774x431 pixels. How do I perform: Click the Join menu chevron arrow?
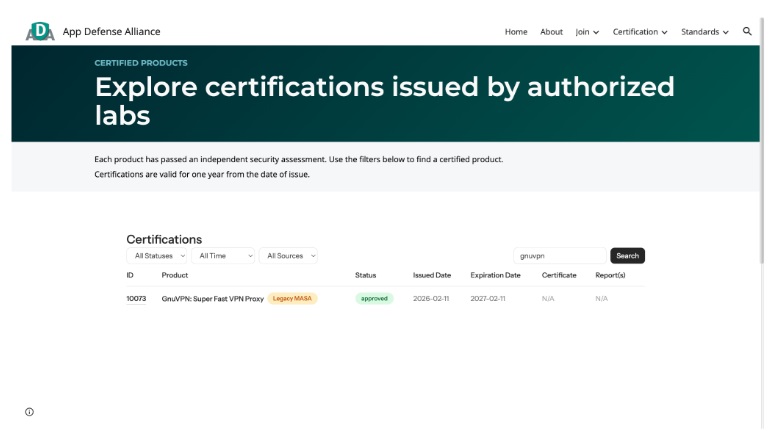[x=596, y=32]
